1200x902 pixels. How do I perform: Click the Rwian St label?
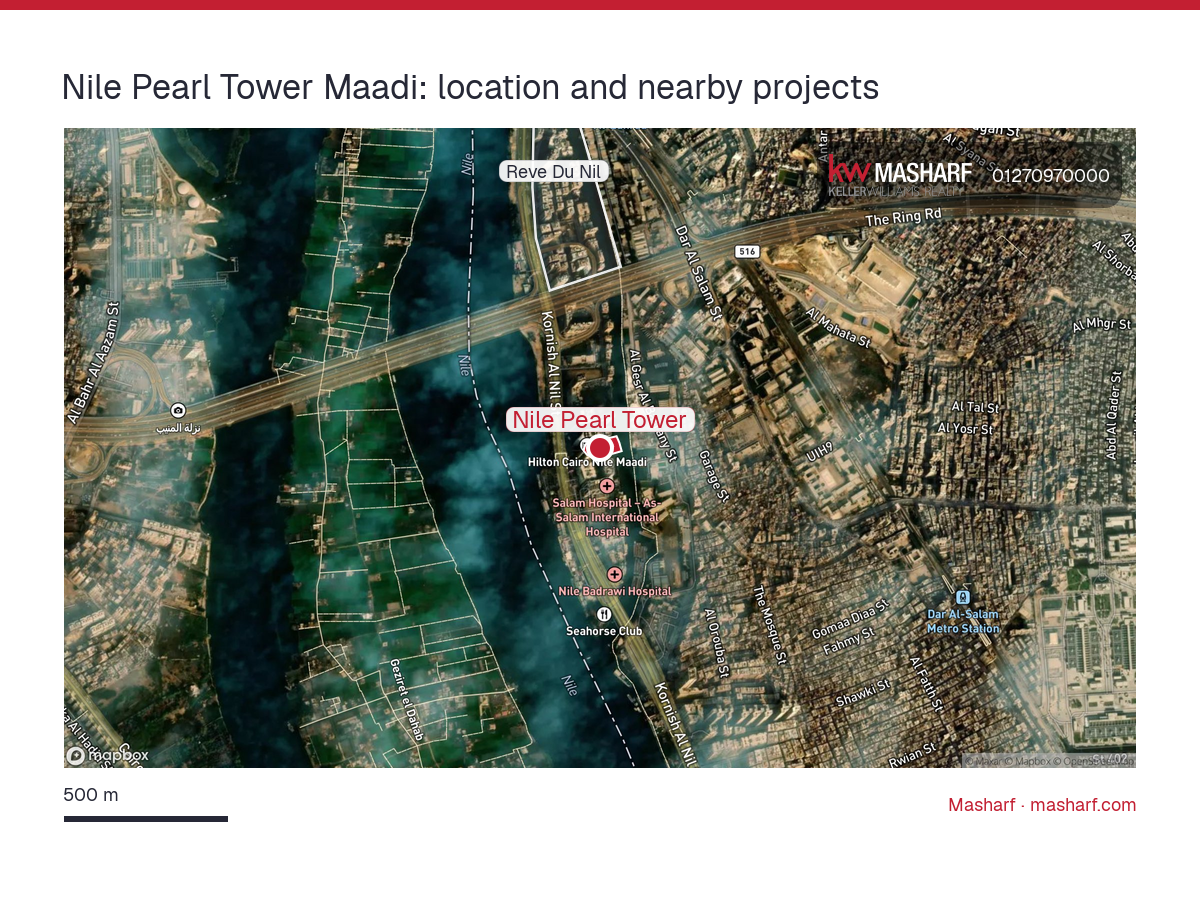tap(912, 754)
